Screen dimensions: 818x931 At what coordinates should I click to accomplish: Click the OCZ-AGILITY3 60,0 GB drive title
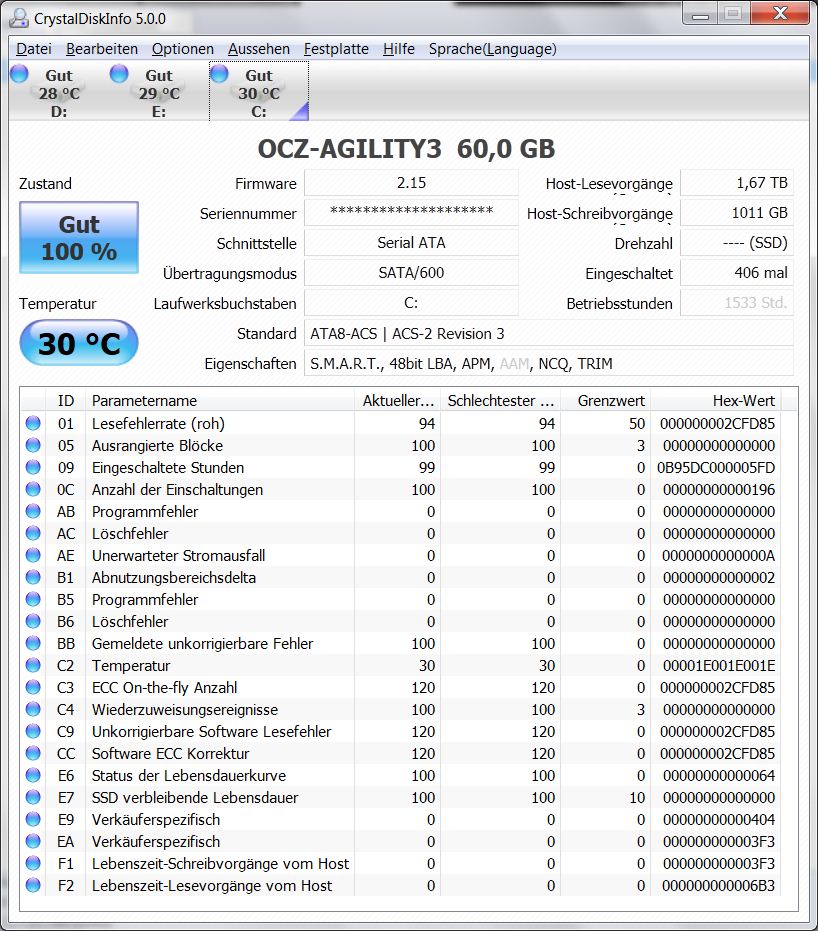tap(406, 148)
